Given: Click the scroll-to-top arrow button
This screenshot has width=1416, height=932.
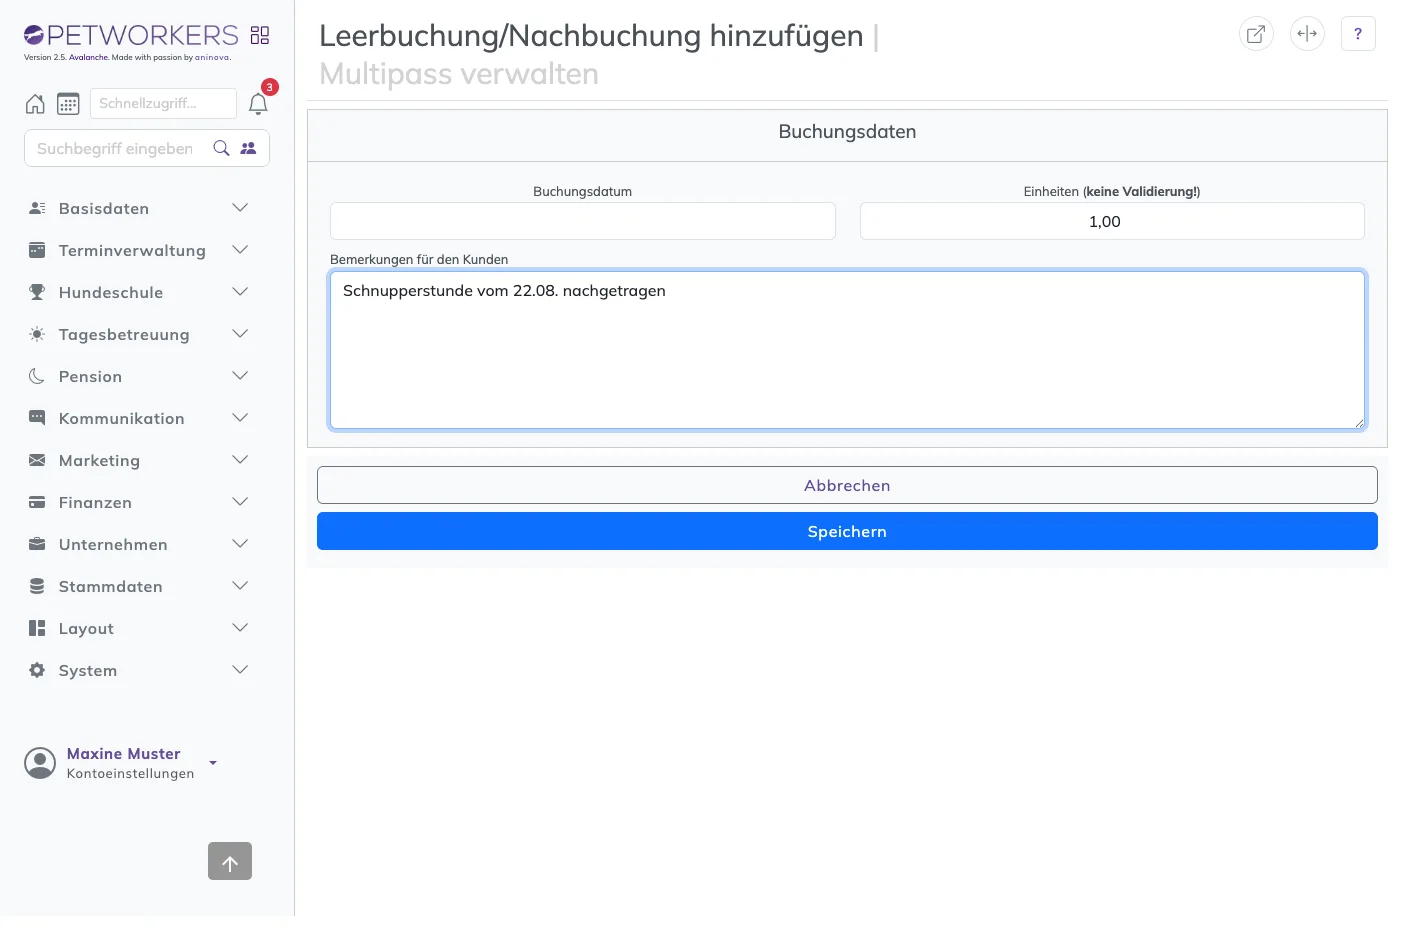Looking at the screenshot, I should [230, 861].
